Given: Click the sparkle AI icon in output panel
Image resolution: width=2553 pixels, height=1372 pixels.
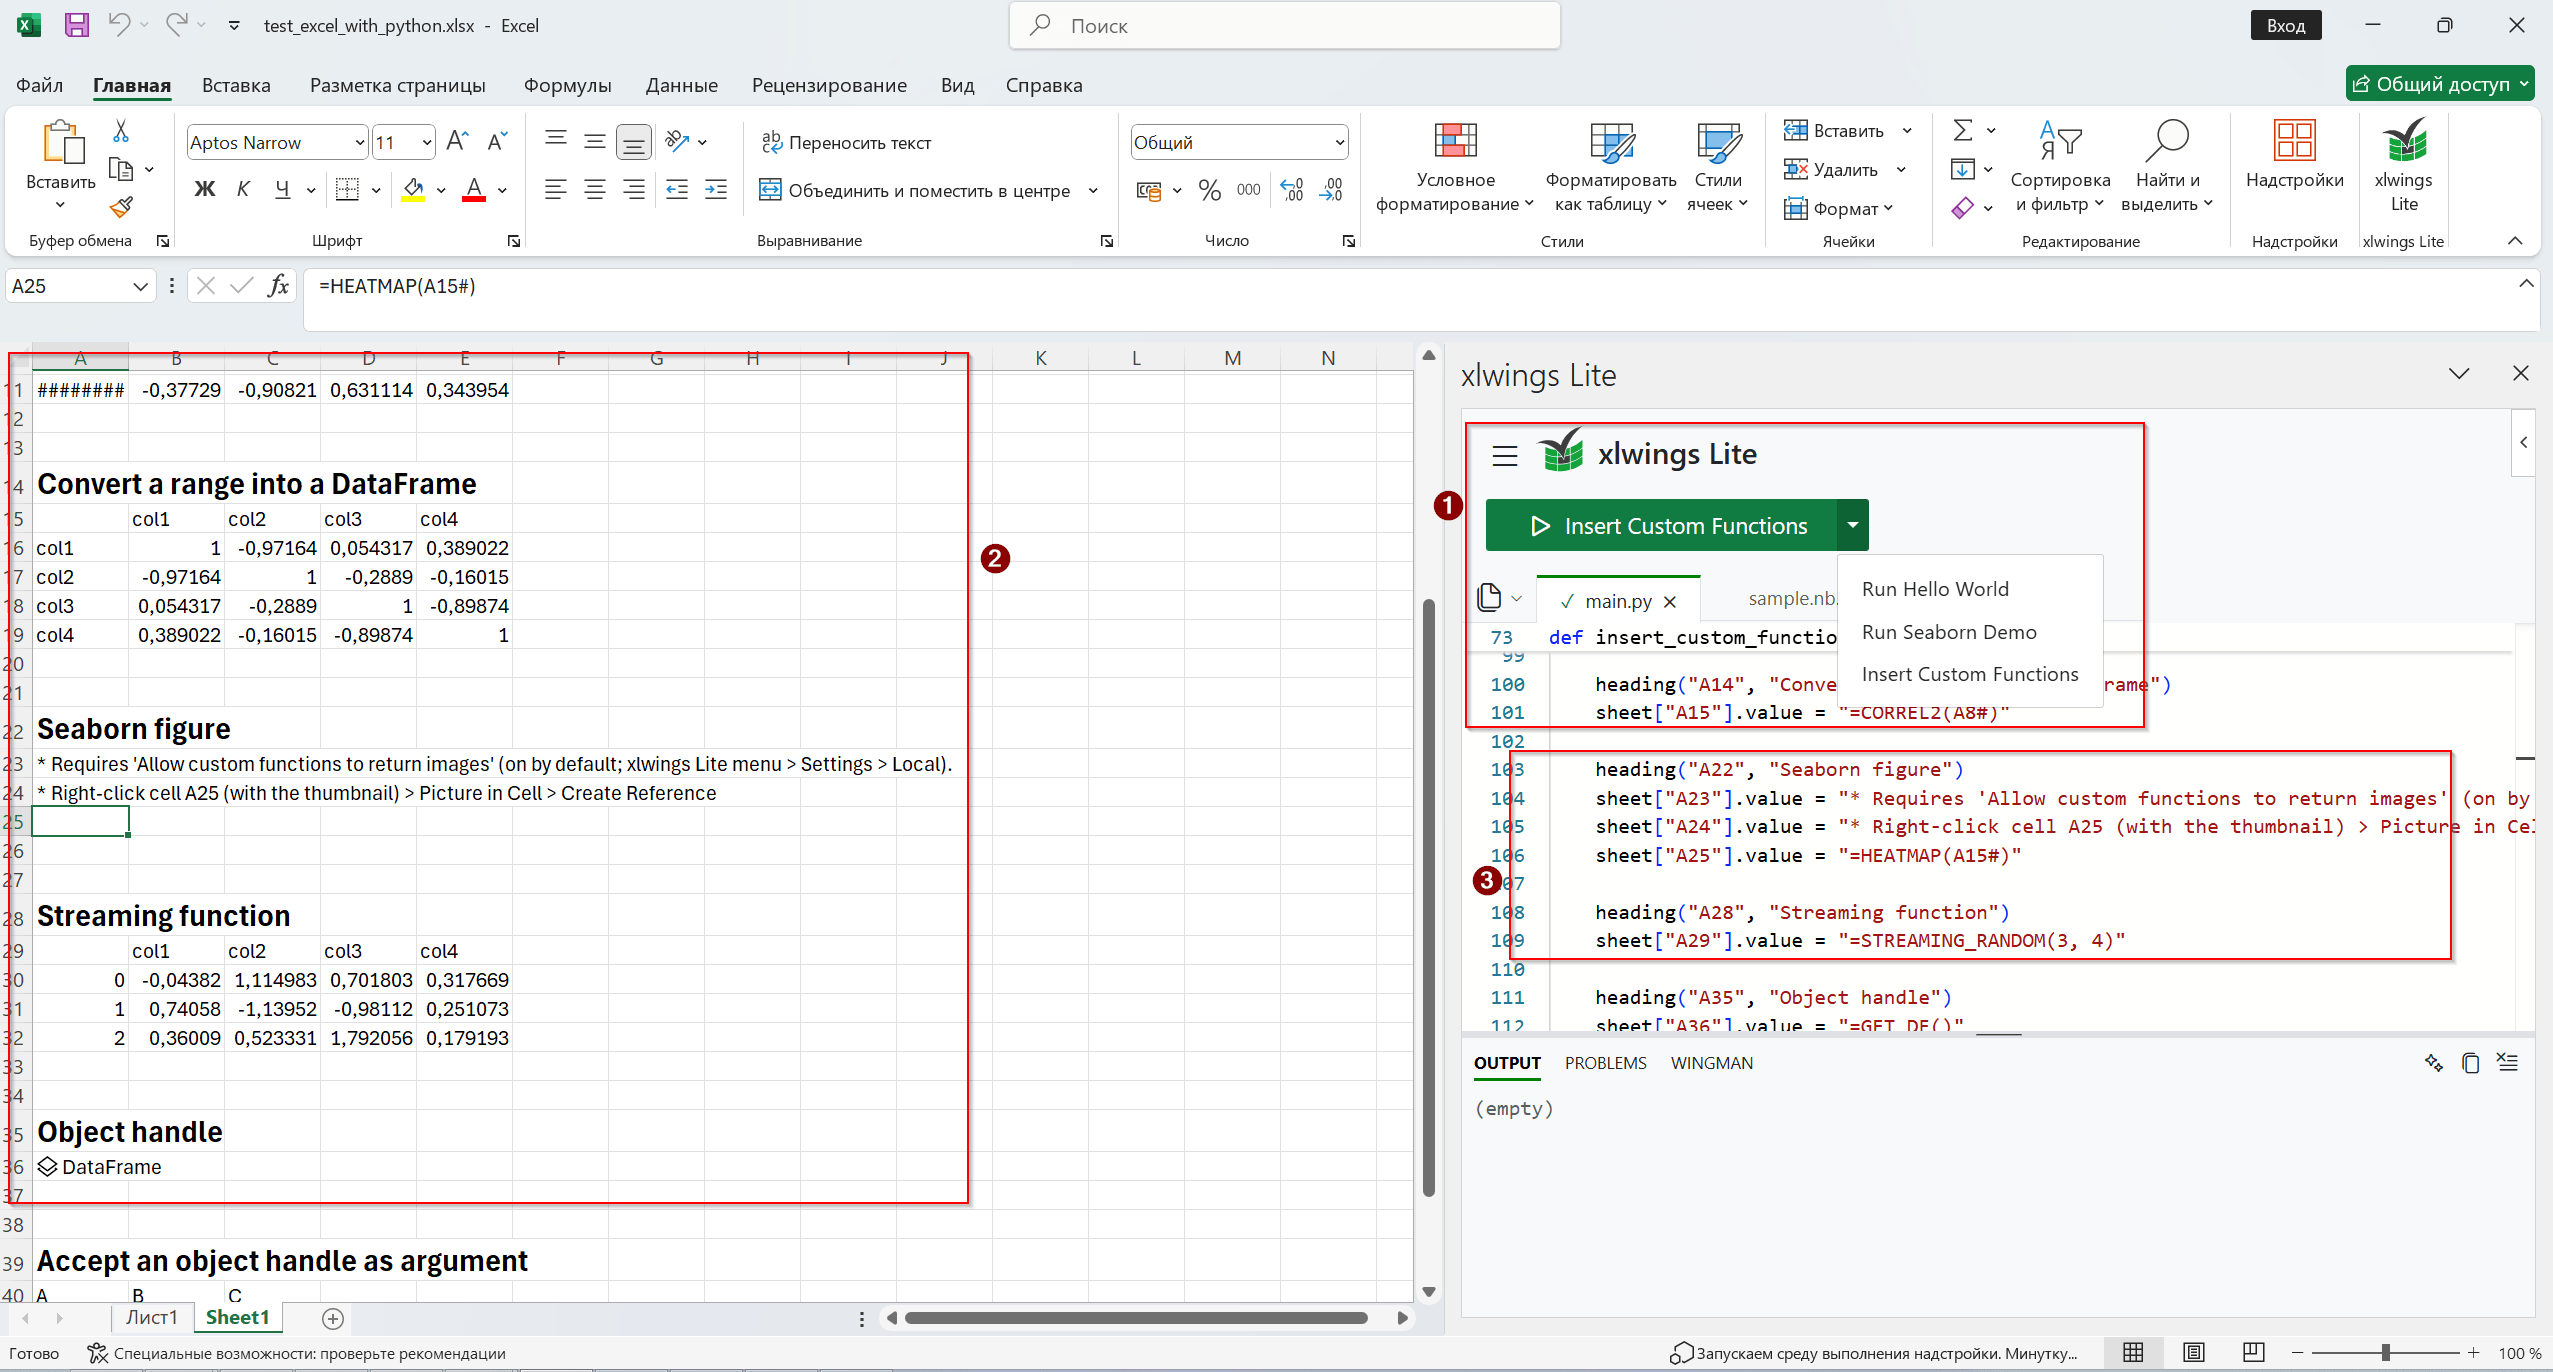Looking at the screenshot, I should click(x=2434, y=1062).
